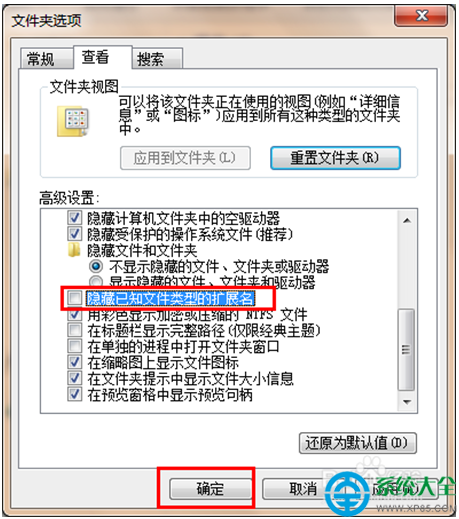Click the scrollbar down arrow
Screen dimensions: 459x519
pyautogui.click(x=407, y=402)
